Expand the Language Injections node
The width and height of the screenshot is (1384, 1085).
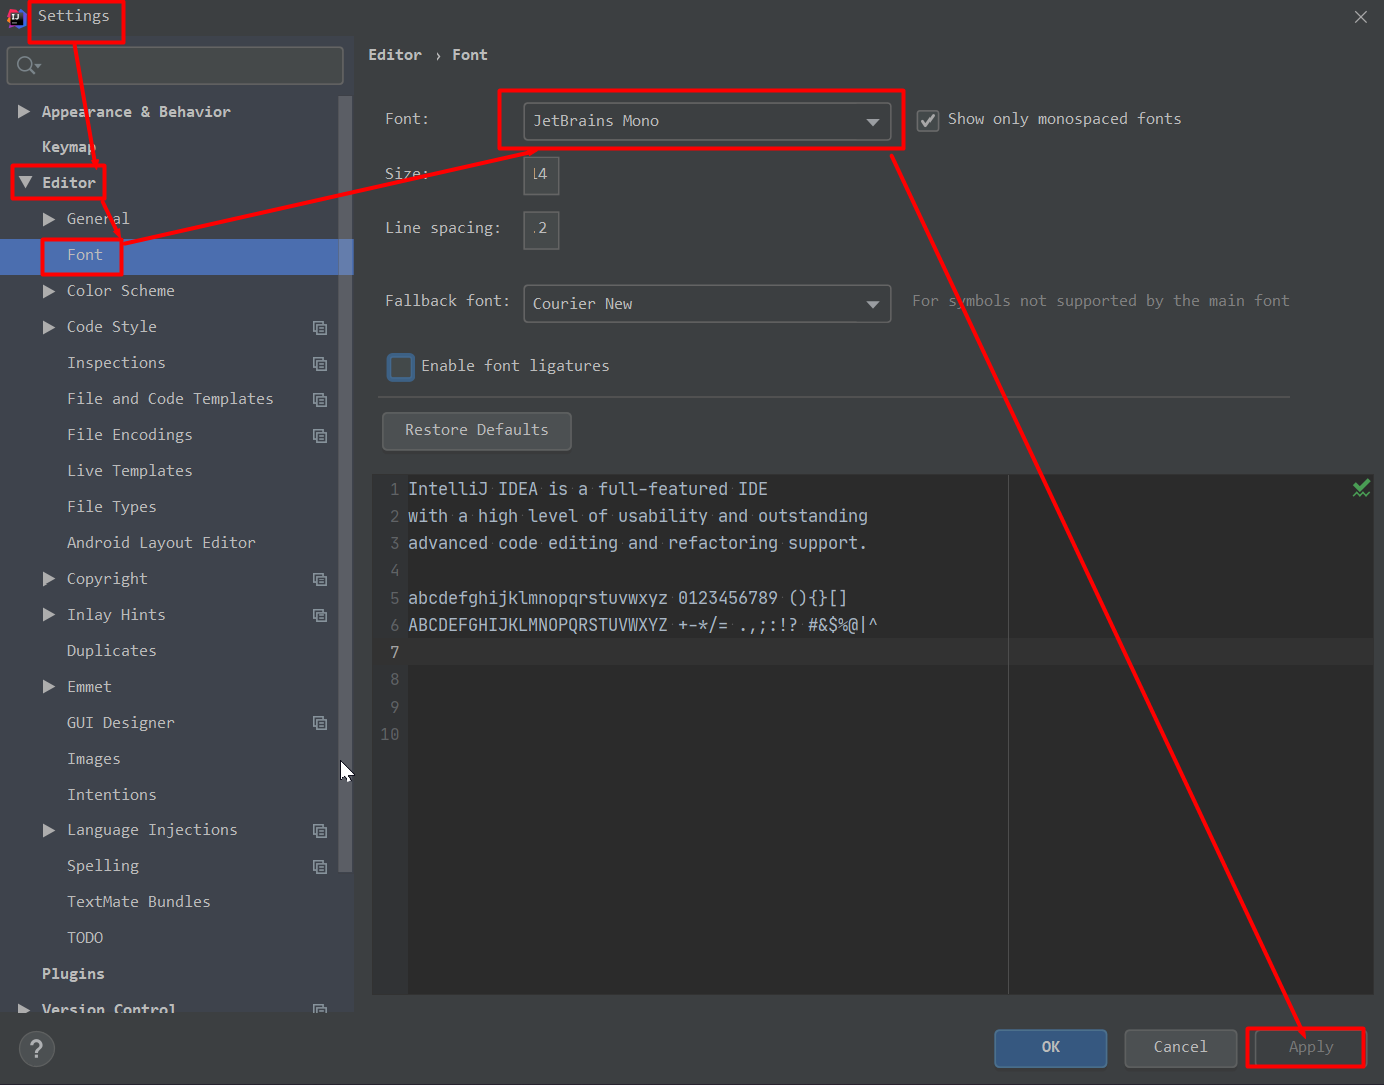[x=48, y=830]
